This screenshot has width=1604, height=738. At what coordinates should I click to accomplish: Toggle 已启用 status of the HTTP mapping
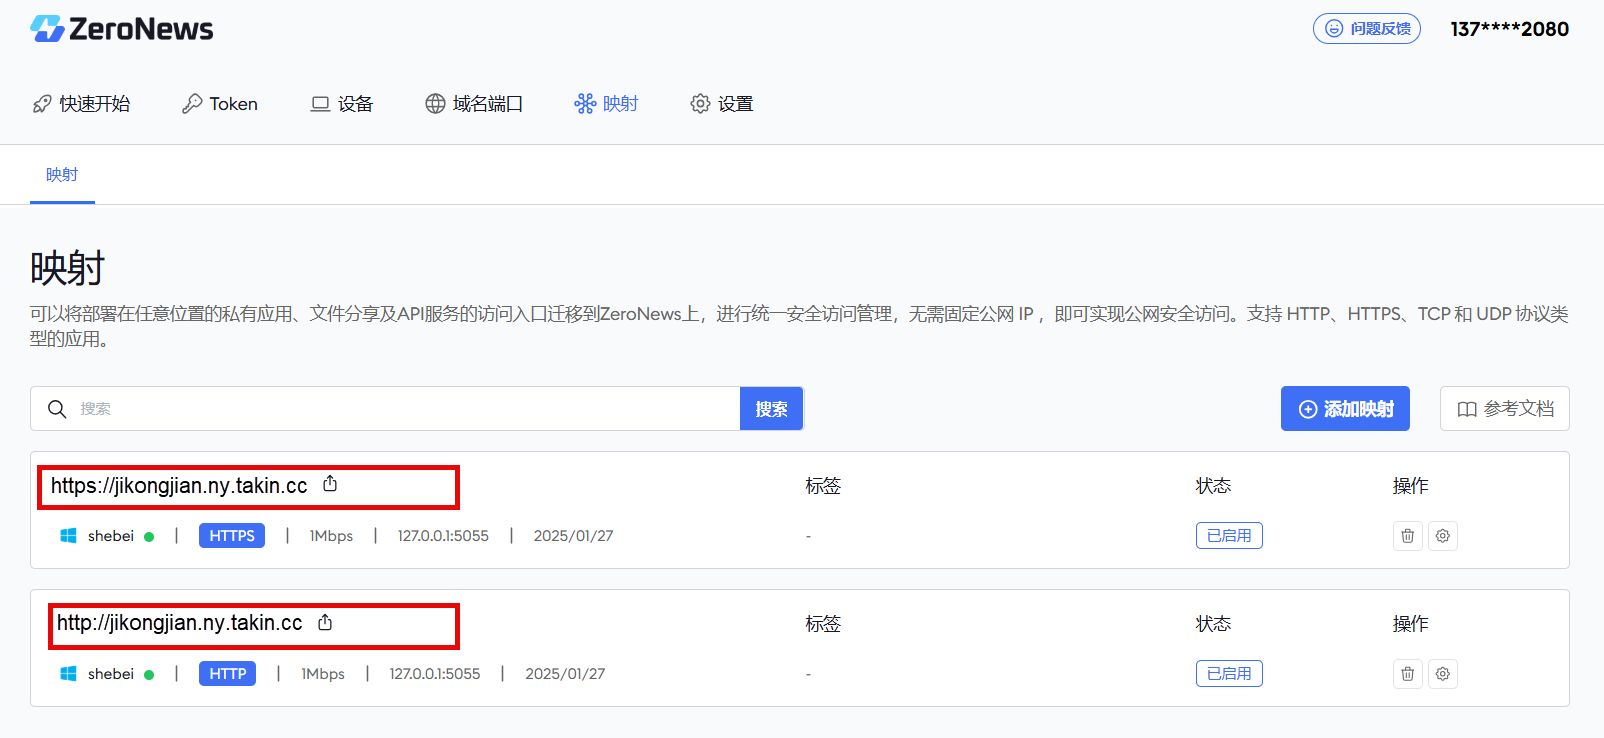click(x=1229, y=674)
